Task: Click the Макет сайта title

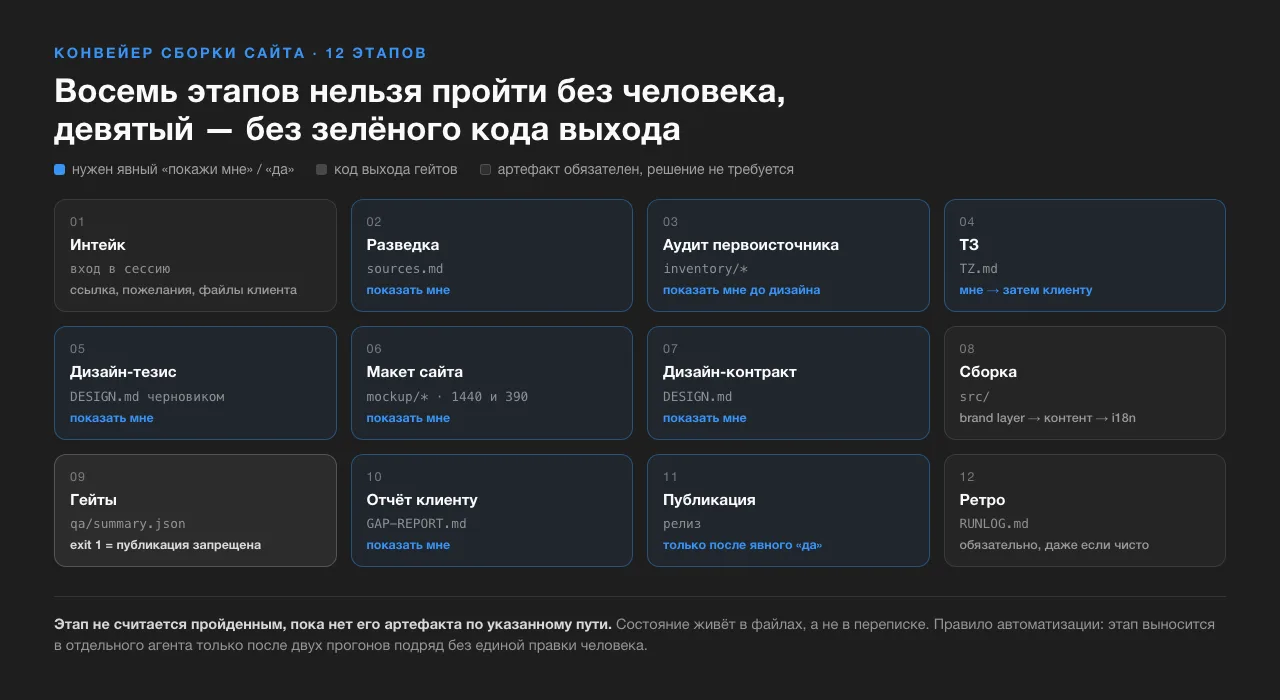Action: coord(415,372)
